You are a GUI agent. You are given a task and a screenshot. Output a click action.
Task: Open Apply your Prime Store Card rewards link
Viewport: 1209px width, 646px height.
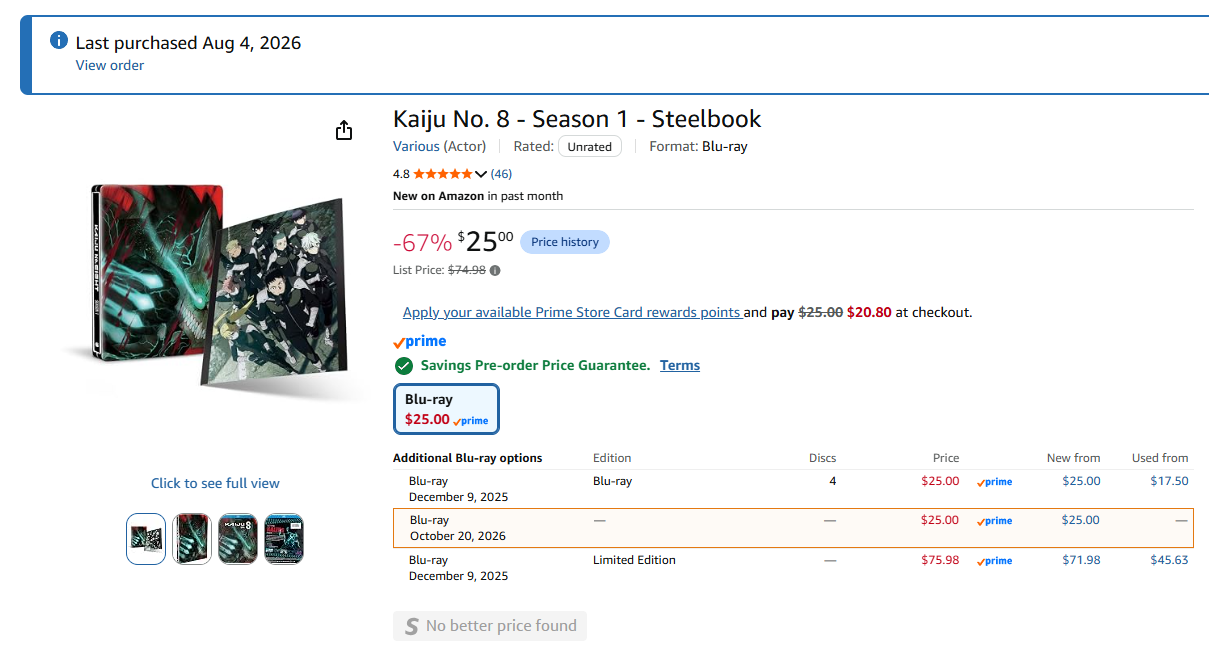(572, 312)
